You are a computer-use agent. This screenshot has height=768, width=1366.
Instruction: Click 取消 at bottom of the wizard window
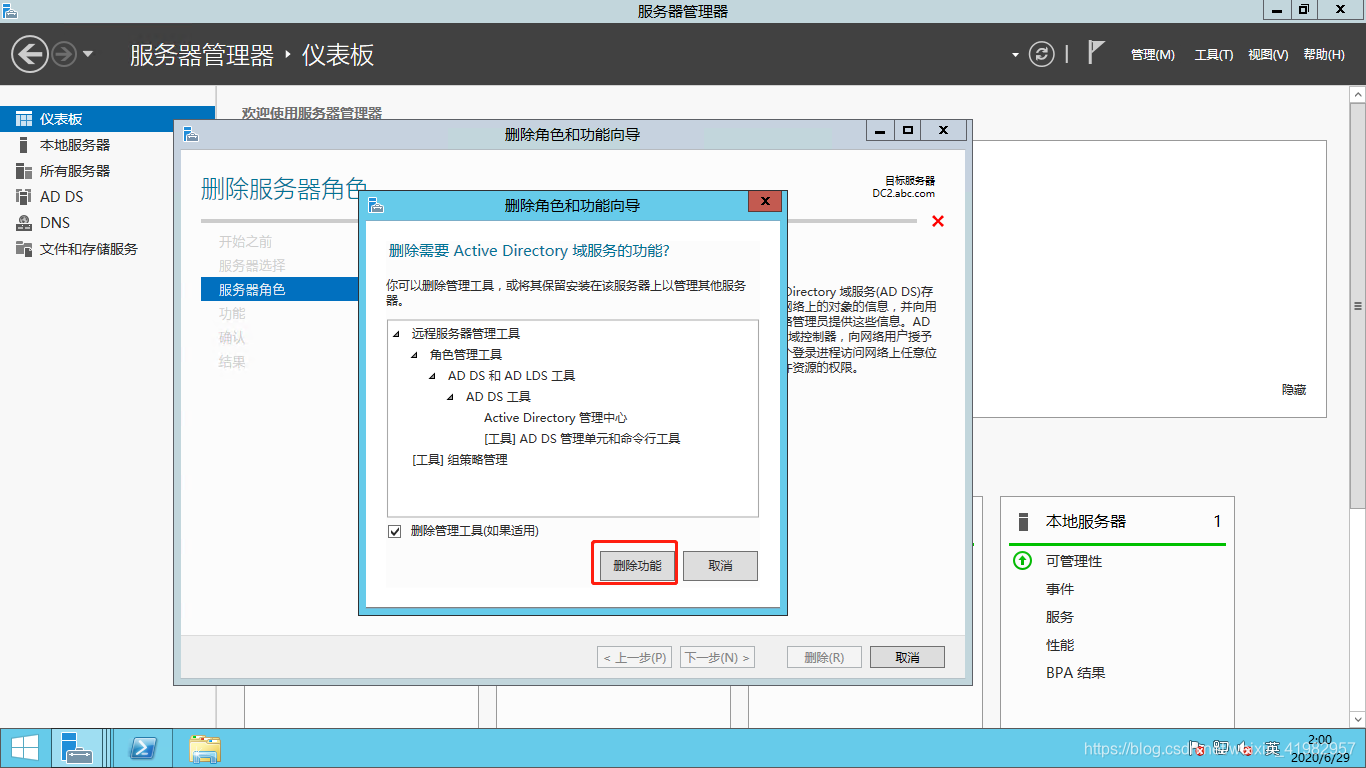(907, 657)
